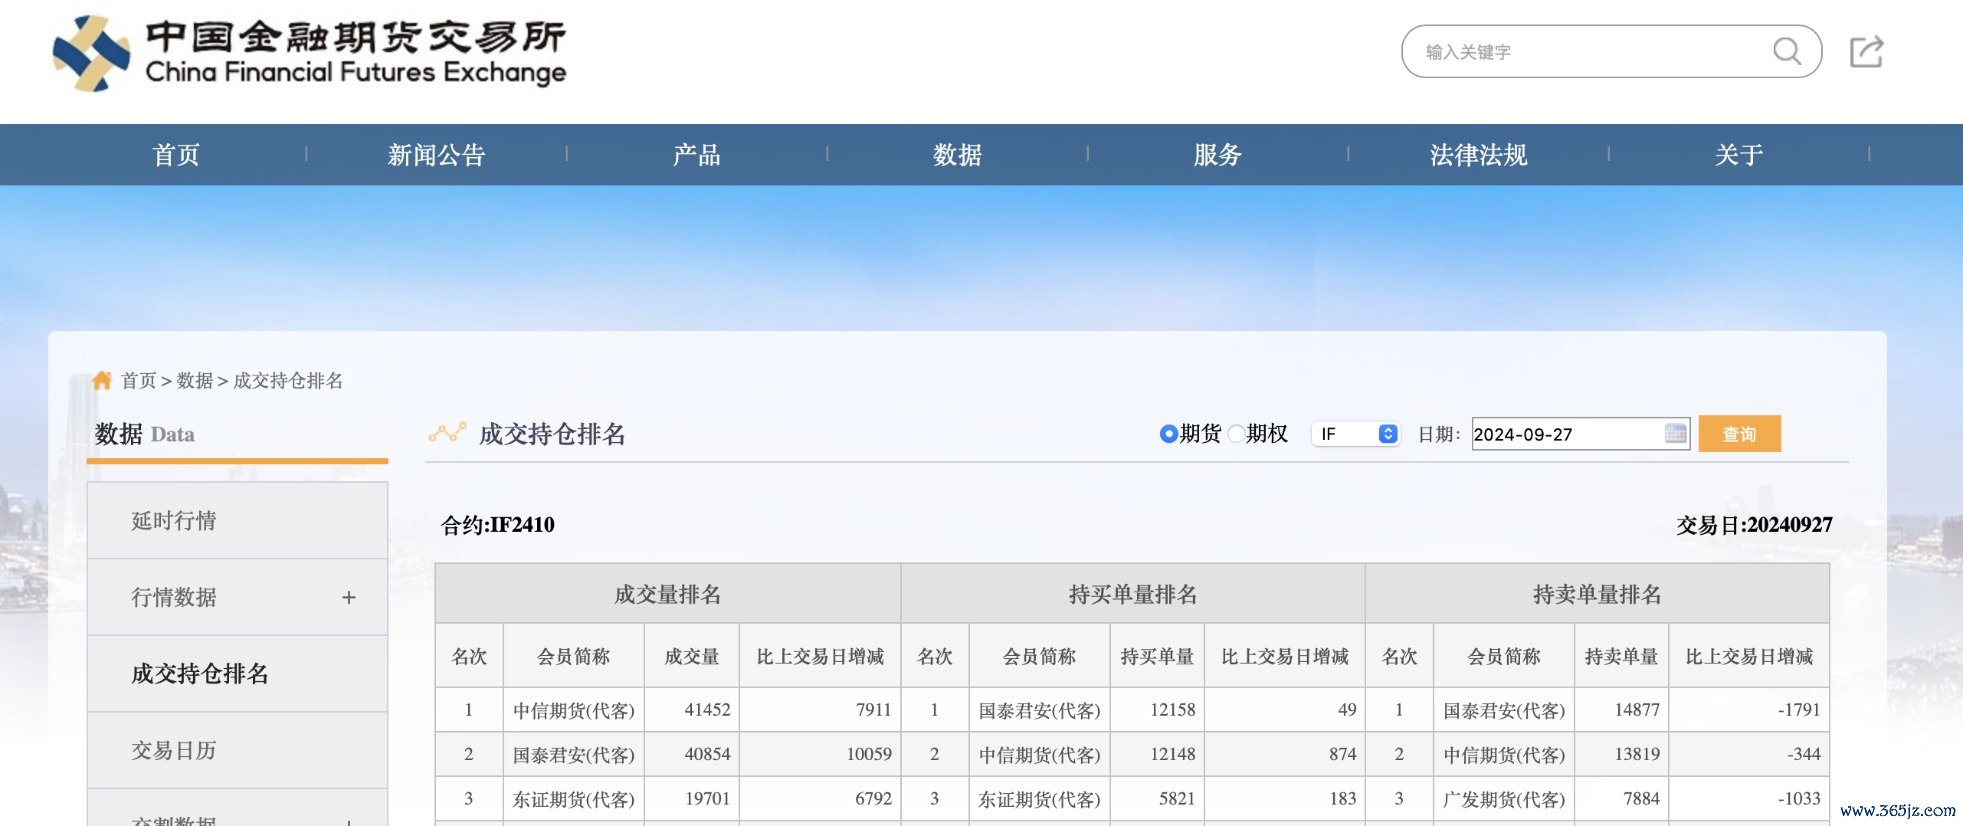Select the 期货 radio button

1168,433
